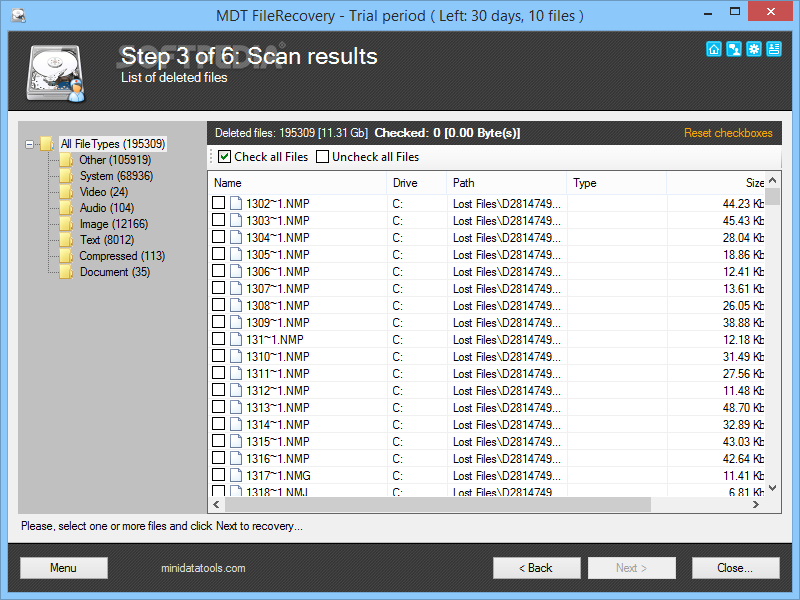The height and width of the screenshot is (600, 800).
Task: Tick the Uncheck all Files box
Action: (x=322, y=157)
